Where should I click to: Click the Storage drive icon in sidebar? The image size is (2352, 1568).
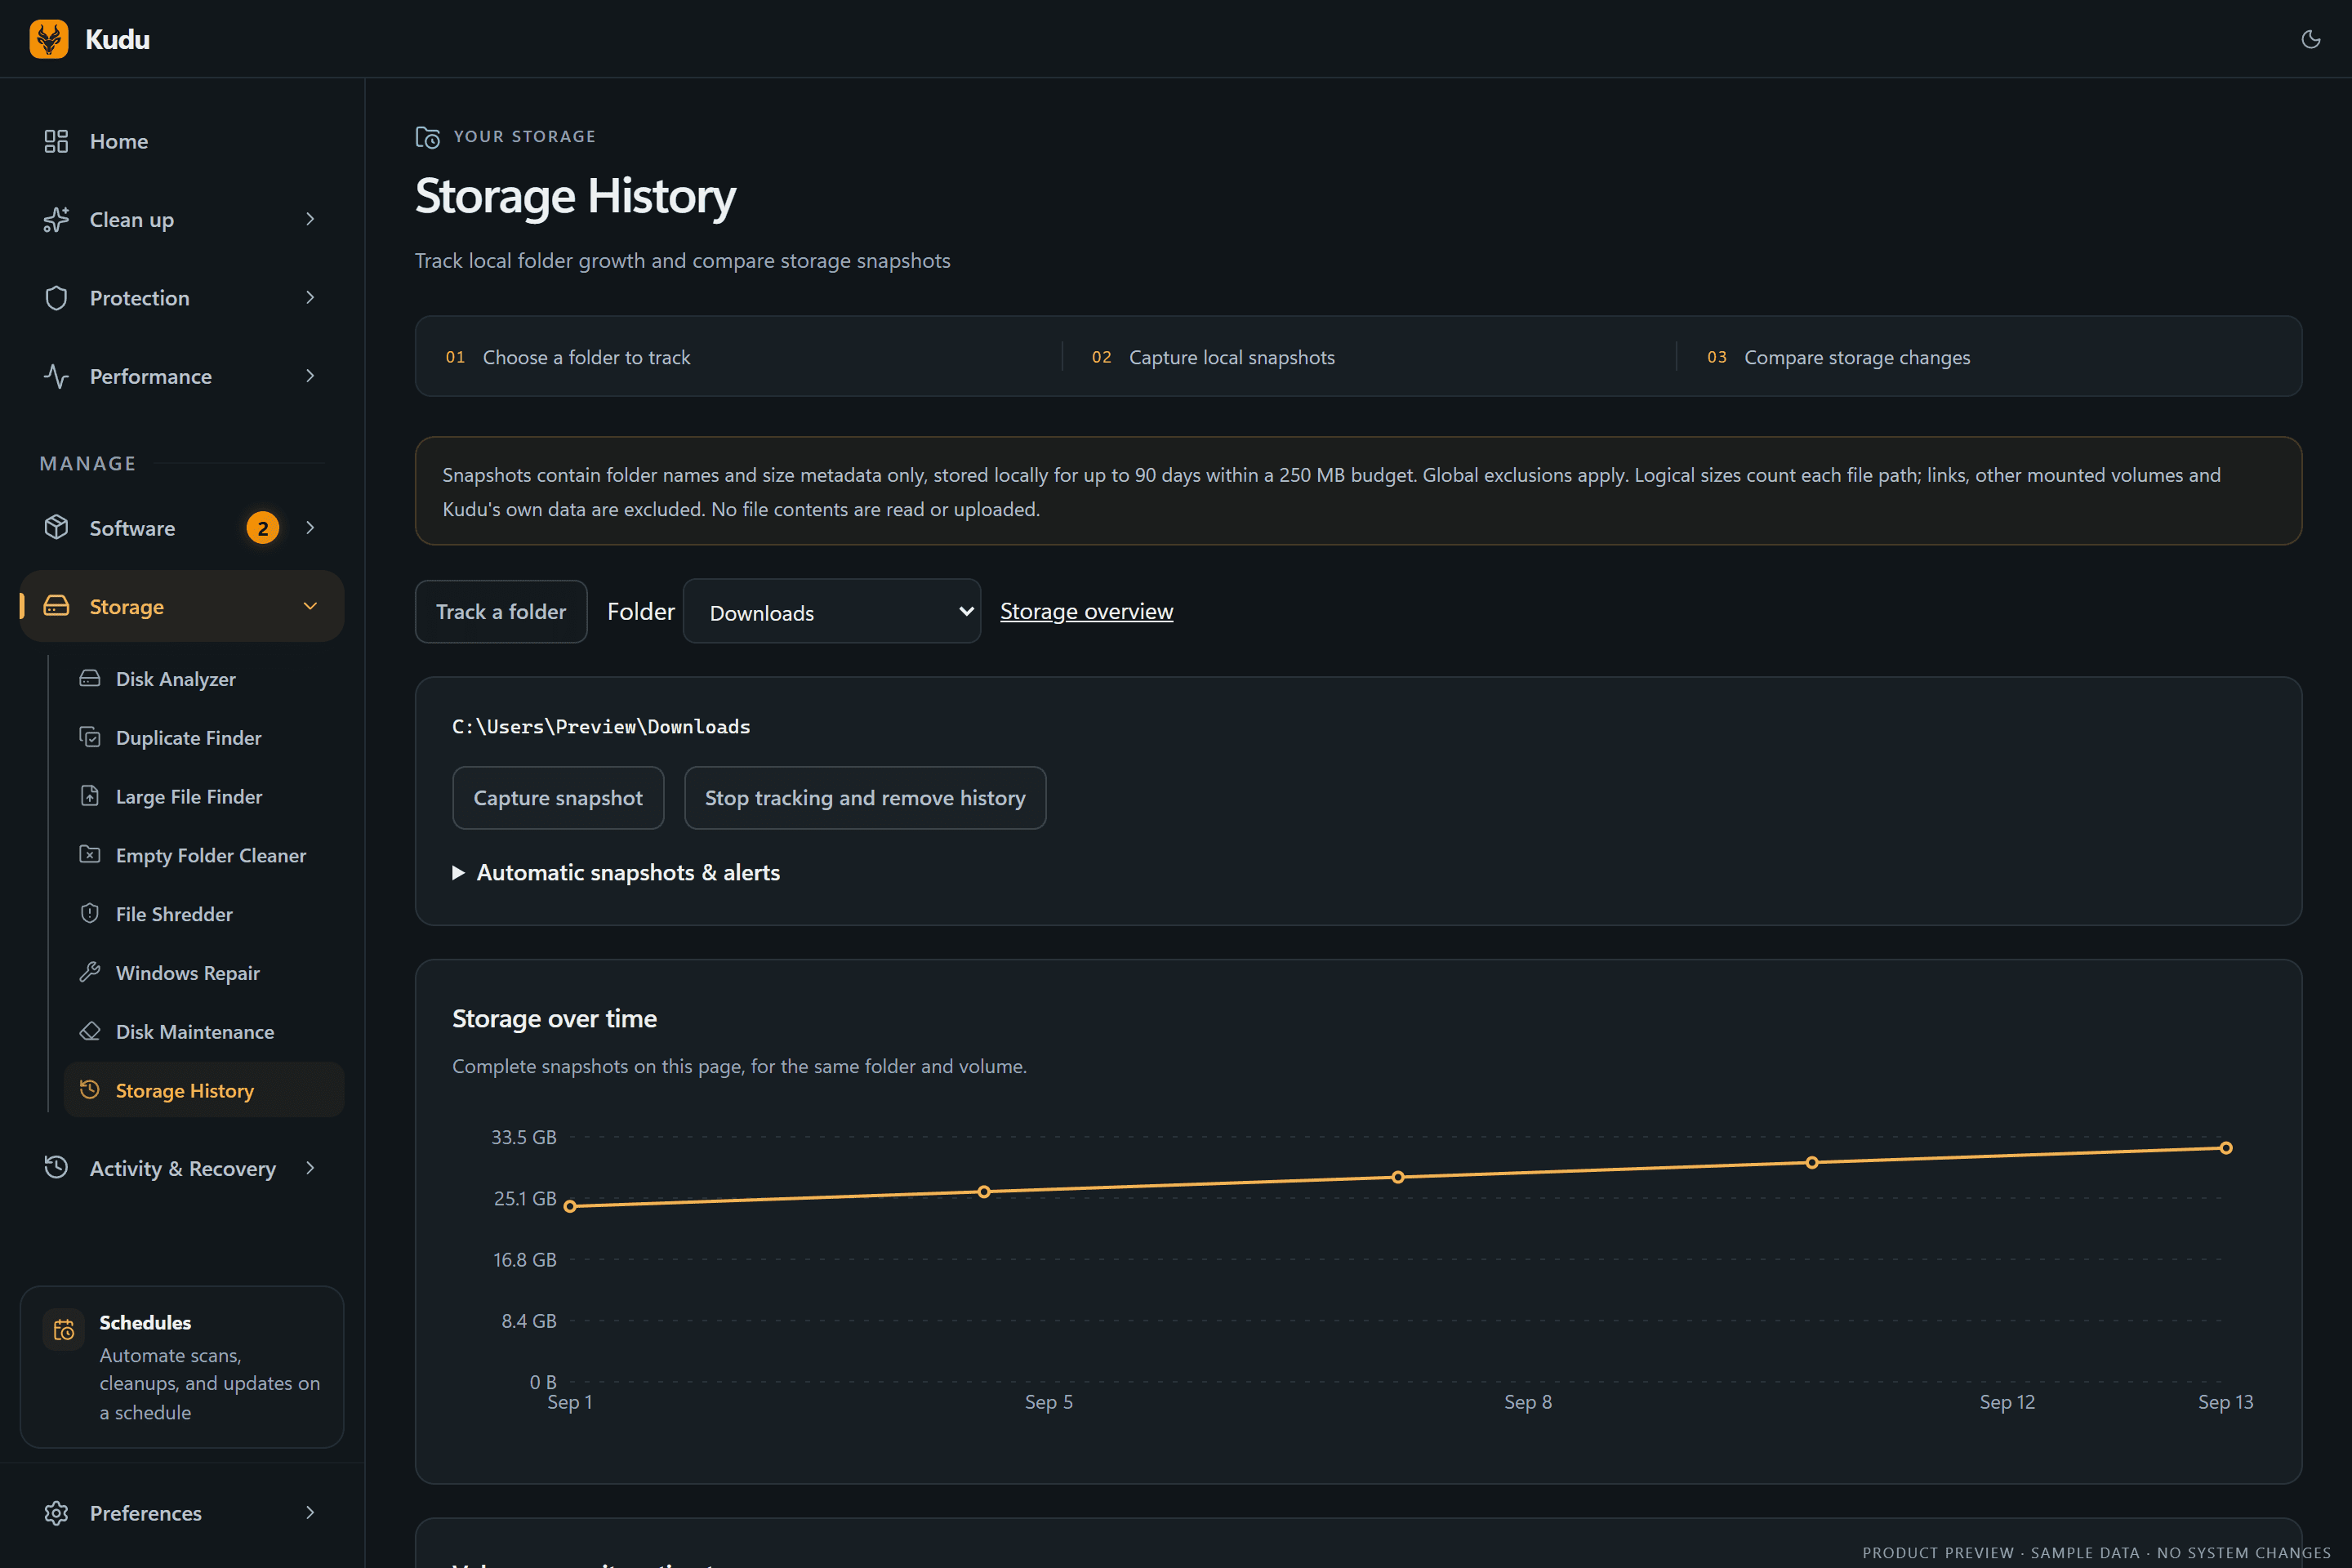[x=56, y=606]
